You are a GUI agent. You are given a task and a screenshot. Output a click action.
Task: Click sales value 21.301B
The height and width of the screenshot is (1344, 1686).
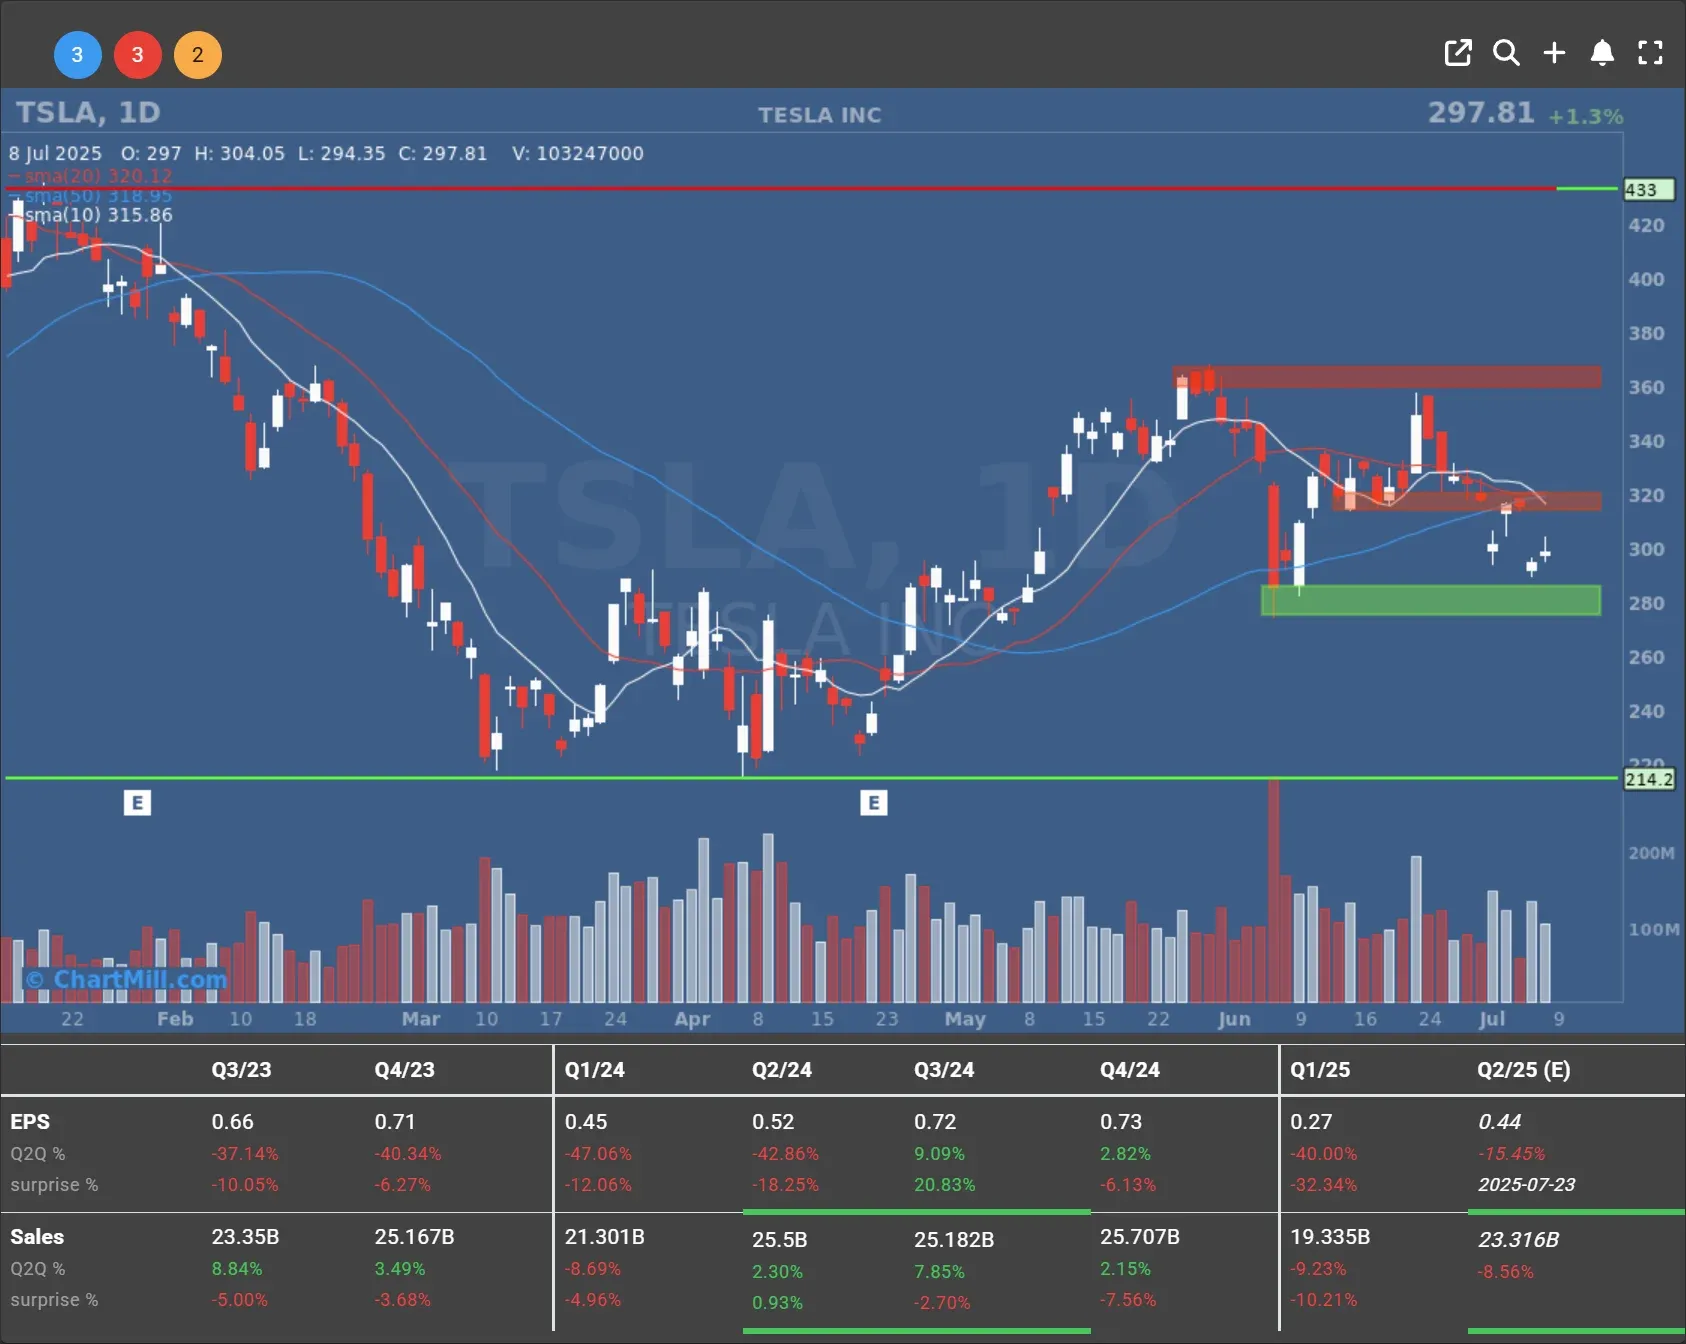pos(604,1237)
